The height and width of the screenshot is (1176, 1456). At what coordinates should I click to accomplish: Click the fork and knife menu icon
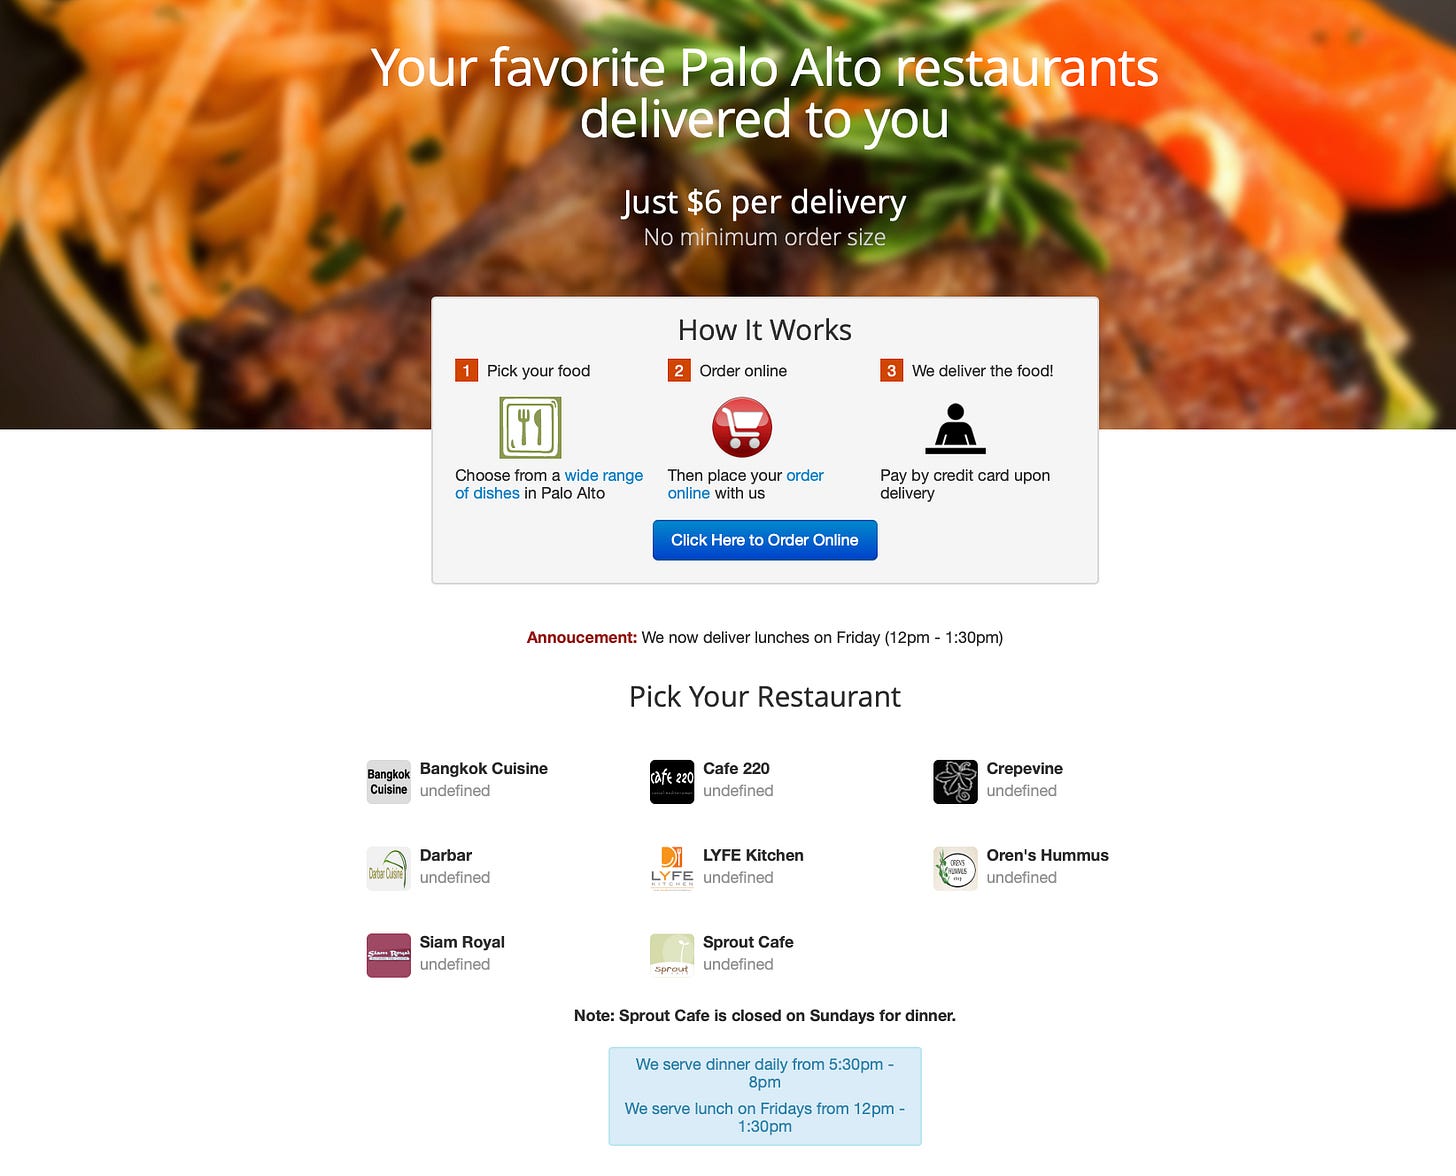pos(530,428)
